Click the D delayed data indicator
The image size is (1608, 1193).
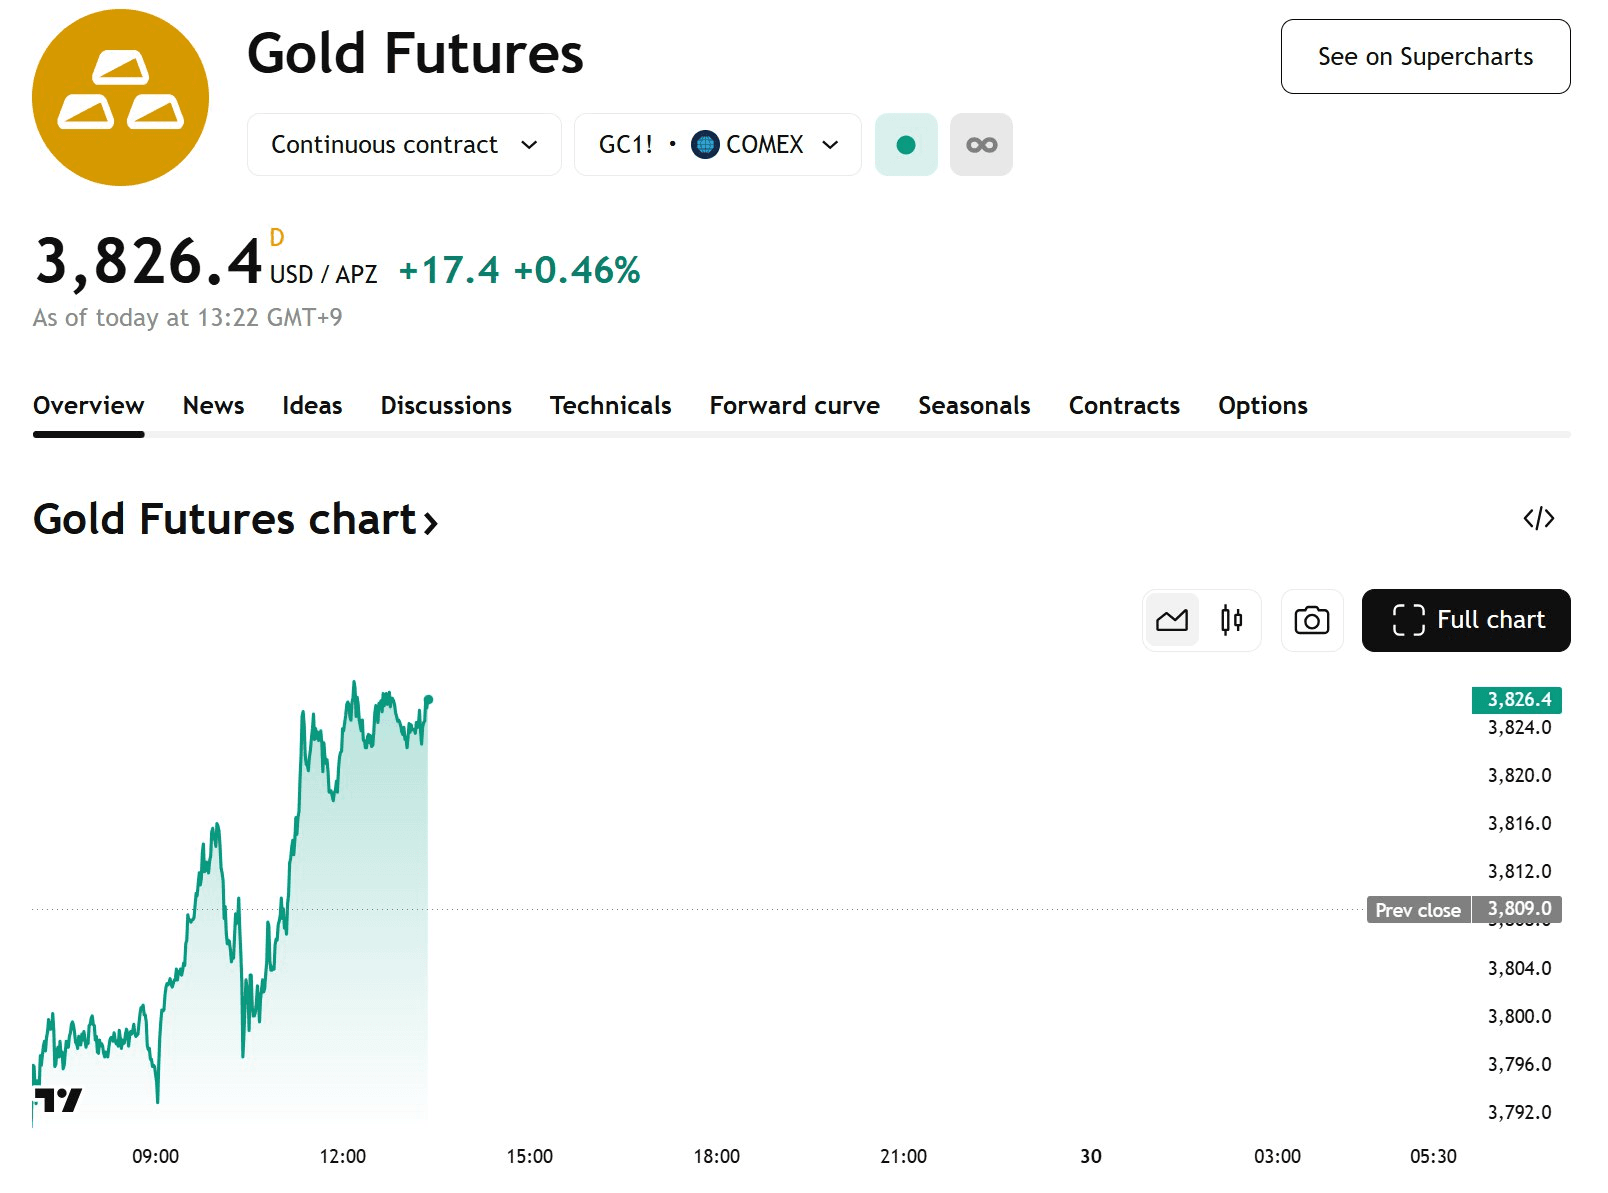coord(277,238)
